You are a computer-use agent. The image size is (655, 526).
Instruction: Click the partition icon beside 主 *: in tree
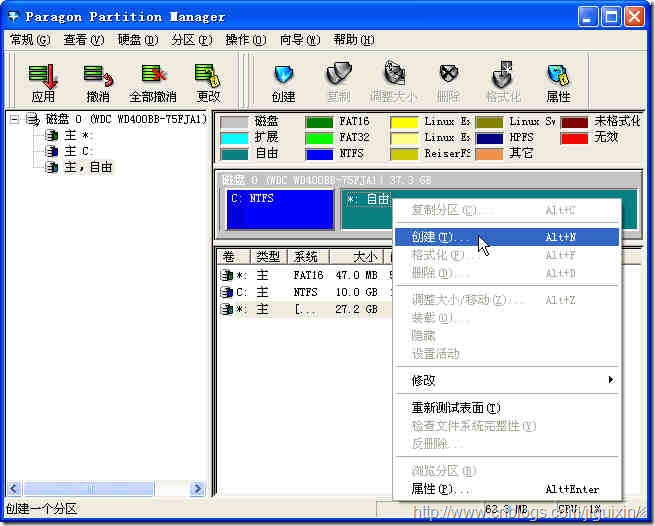52,135
